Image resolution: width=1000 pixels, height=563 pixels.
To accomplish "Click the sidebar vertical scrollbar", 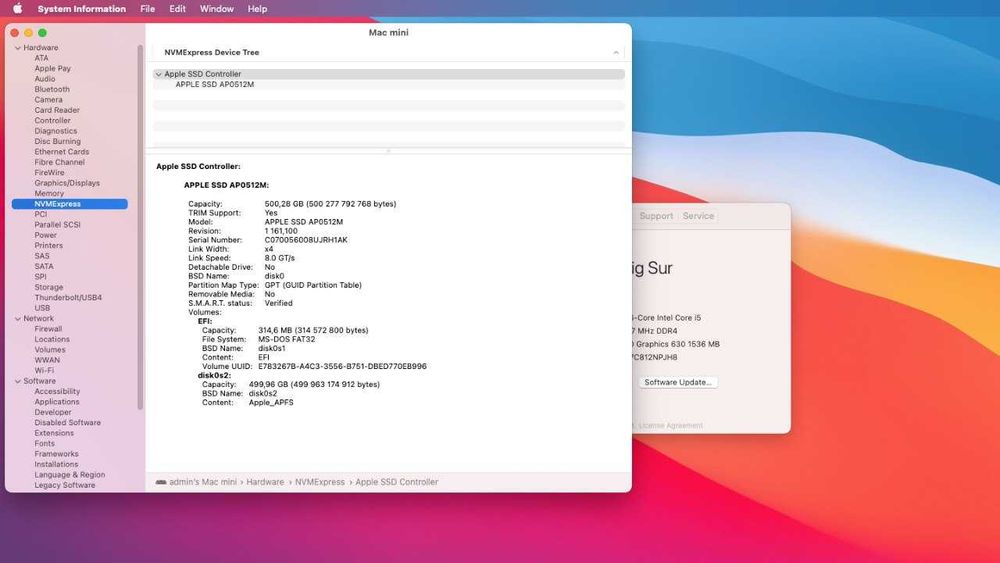I will [140, 226].
